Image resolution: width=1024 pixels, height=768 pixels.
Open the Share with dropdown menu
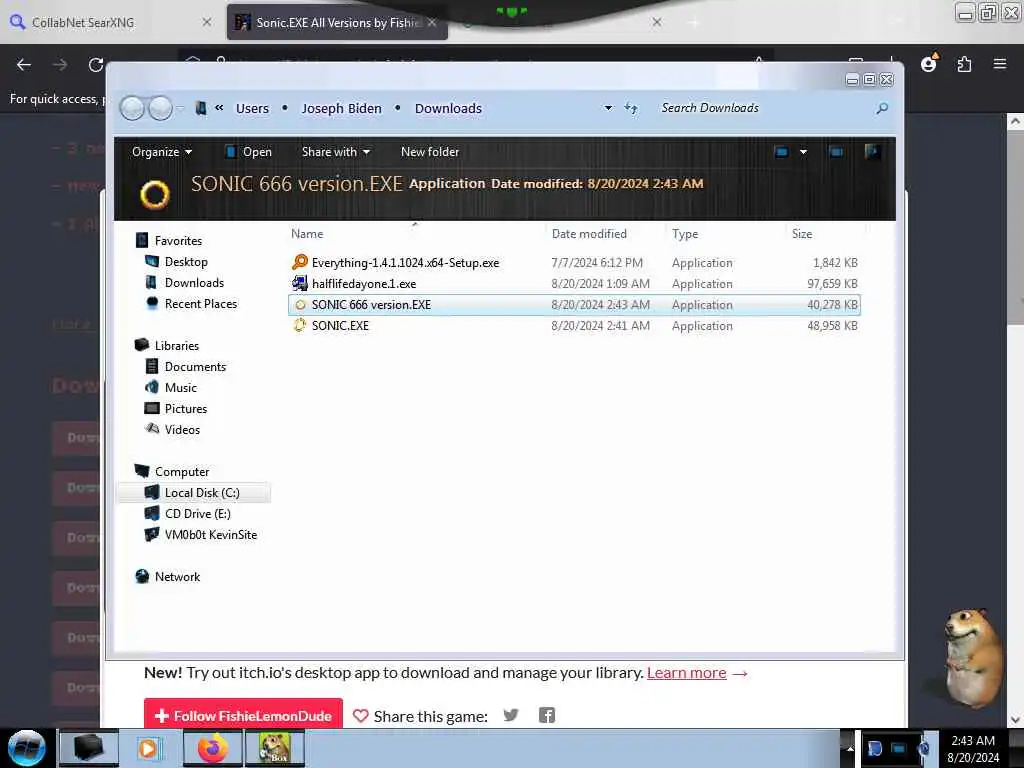click(336, 152)
